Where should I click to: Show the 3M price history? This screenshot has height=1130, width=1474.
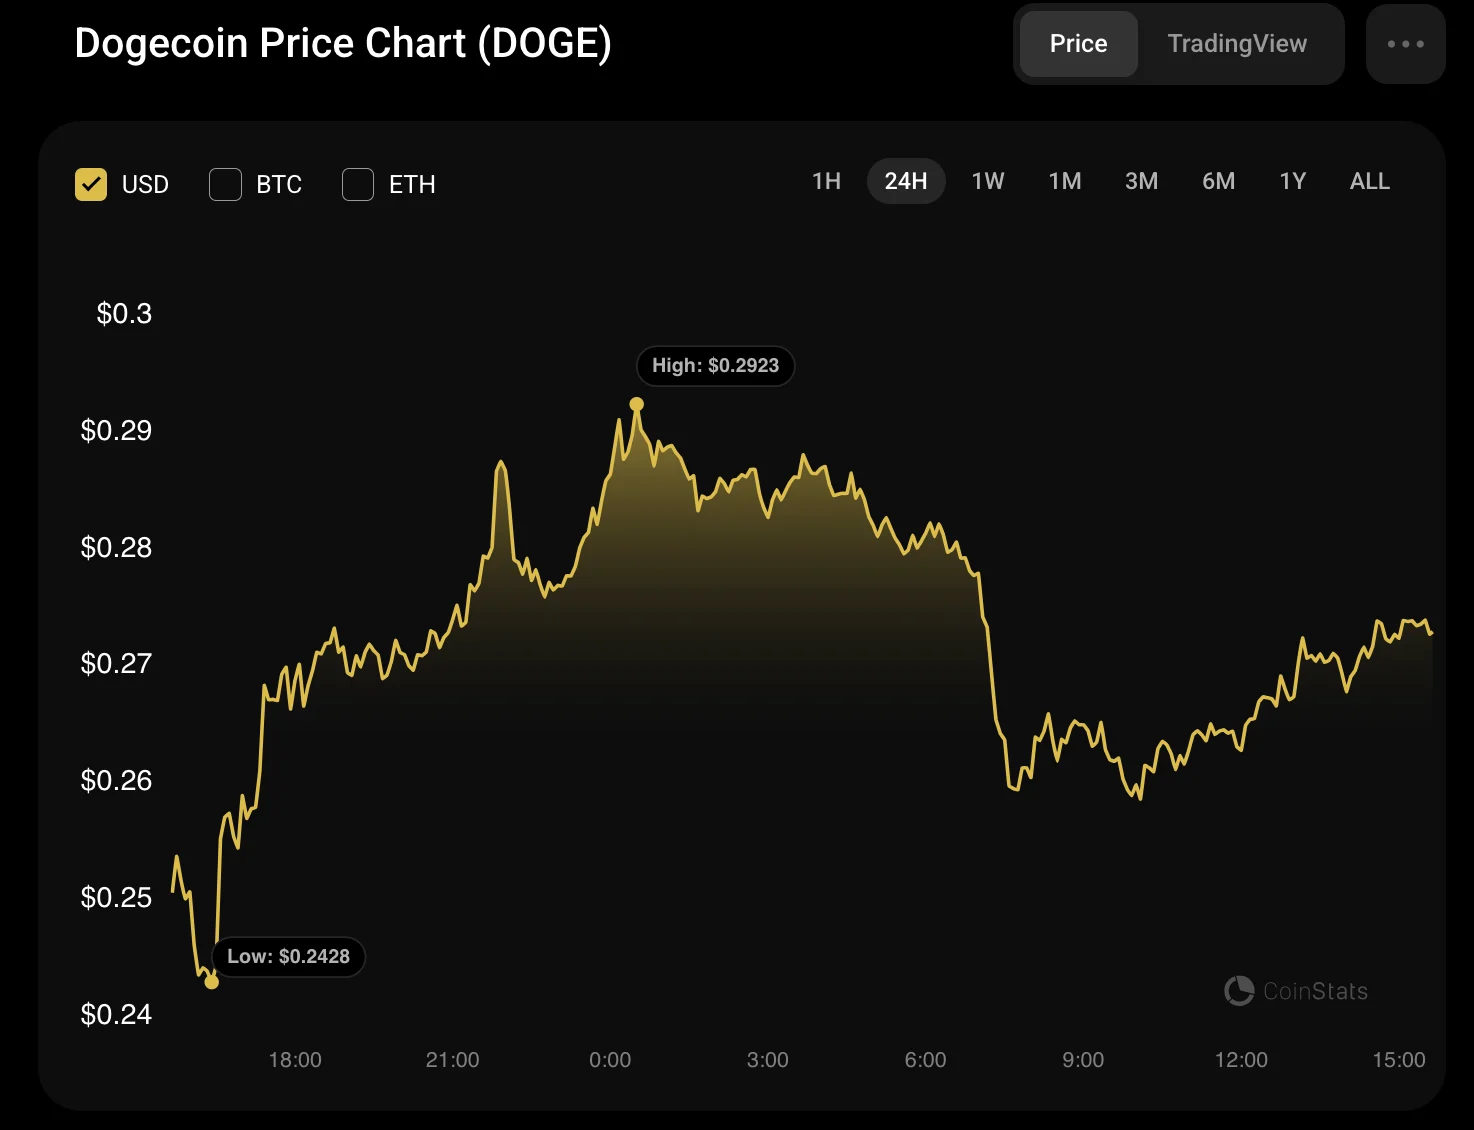point(1141,181)
